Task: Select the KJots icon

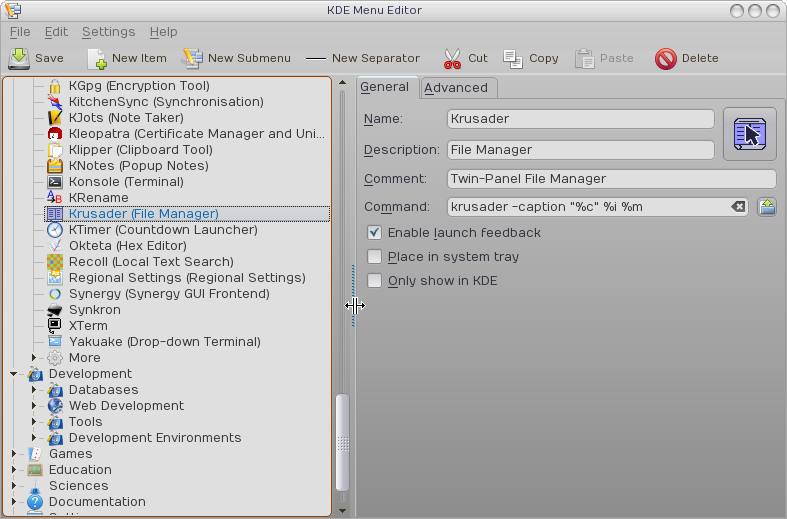Action: [x=55, y=118]
